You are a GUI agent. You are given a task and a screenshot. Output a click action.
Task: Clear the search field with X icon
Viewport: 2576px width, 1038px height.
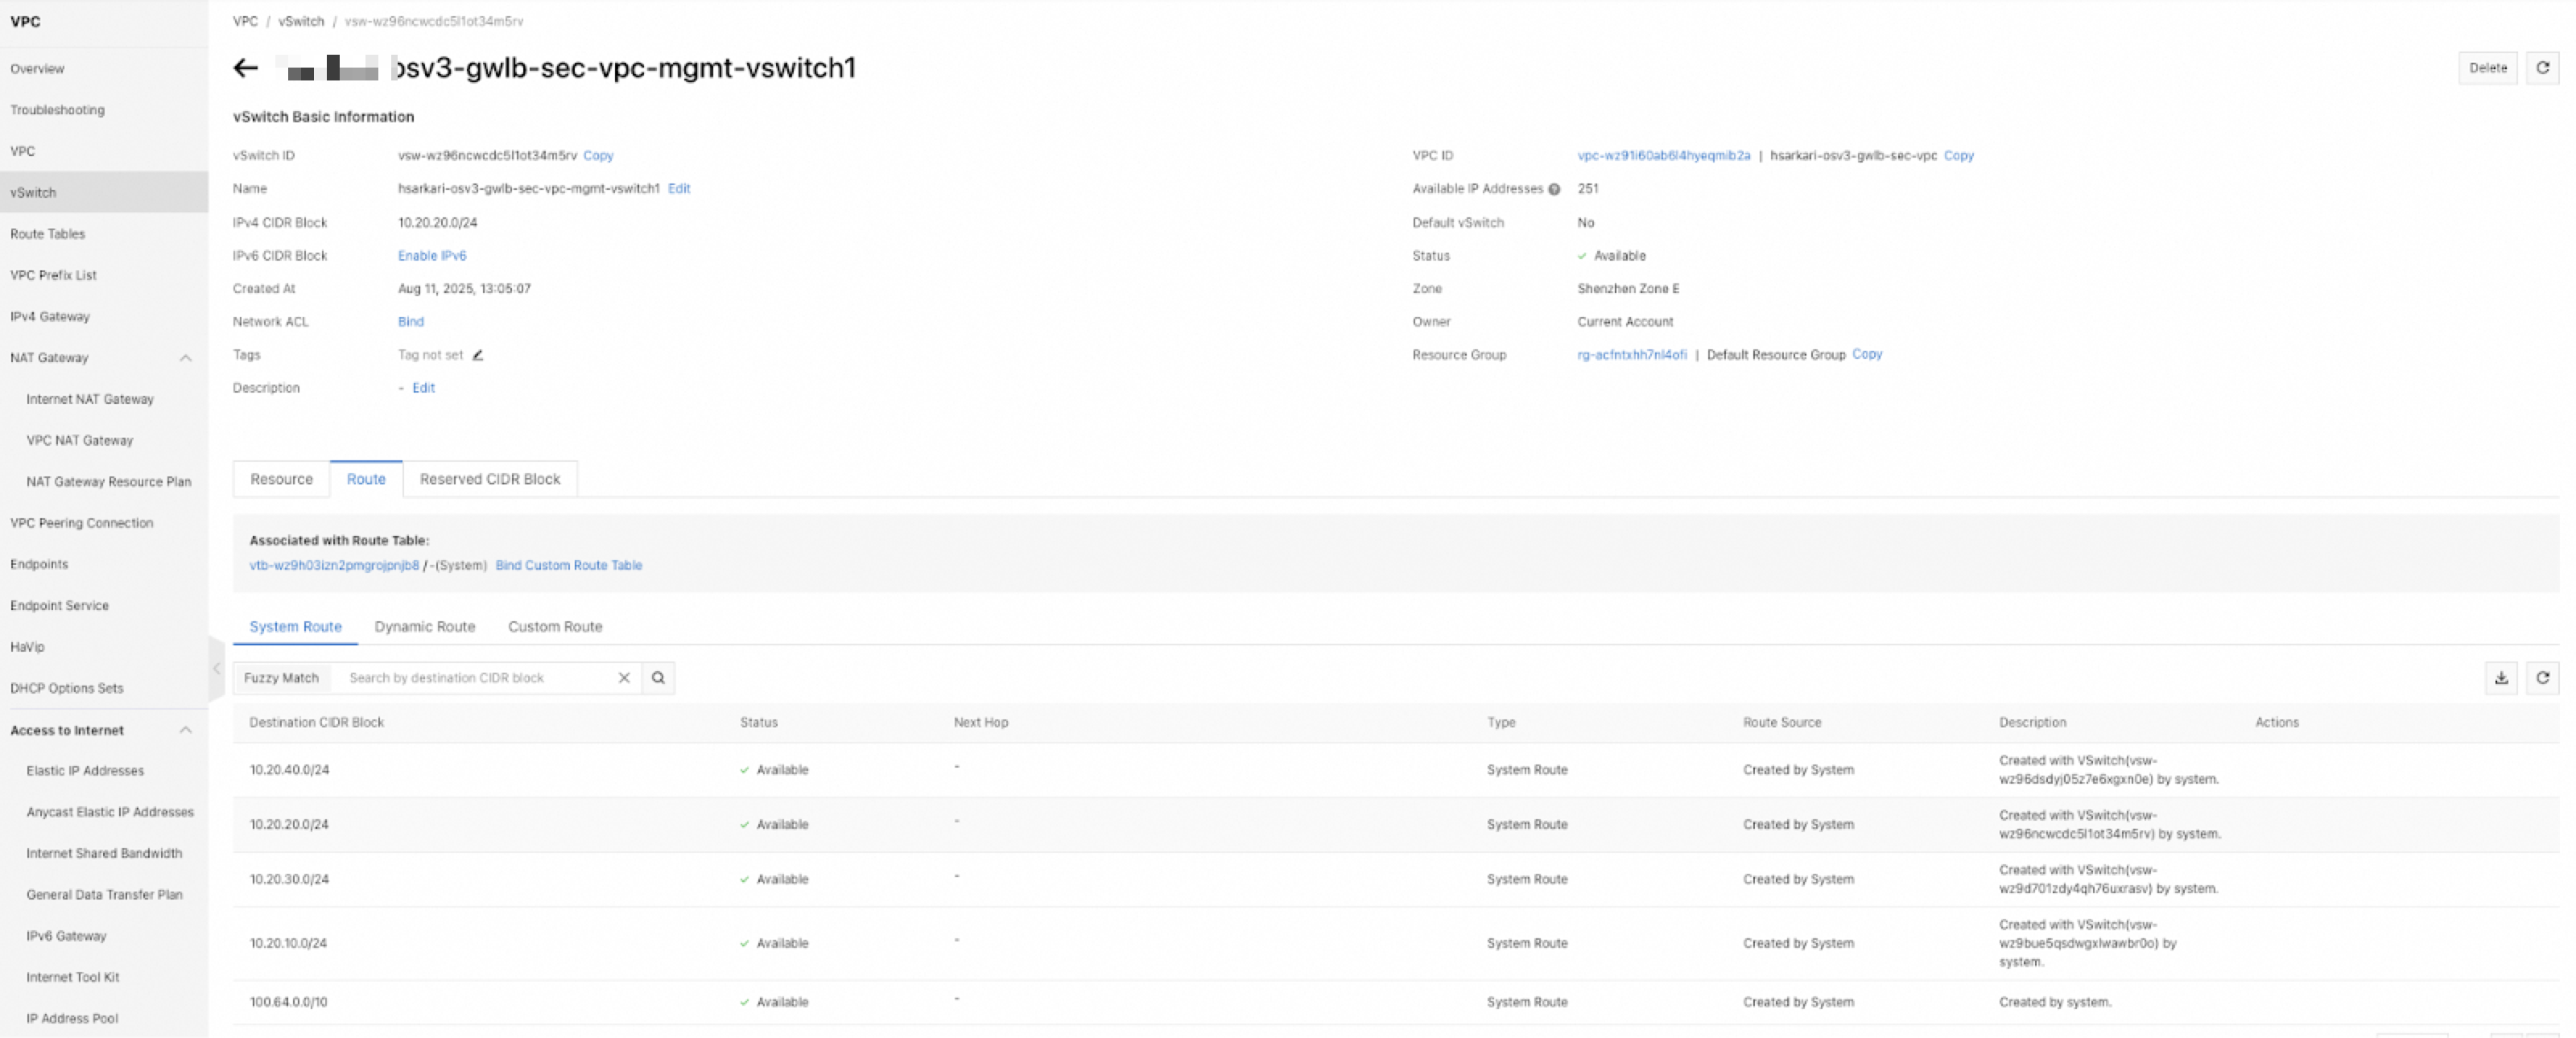pos(624,678)
